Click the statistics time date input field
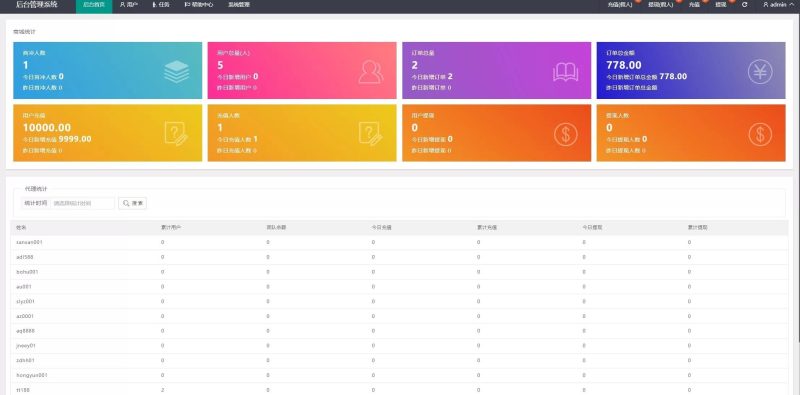The height and width of the screenshot is (395, 800). click(83, 203)
